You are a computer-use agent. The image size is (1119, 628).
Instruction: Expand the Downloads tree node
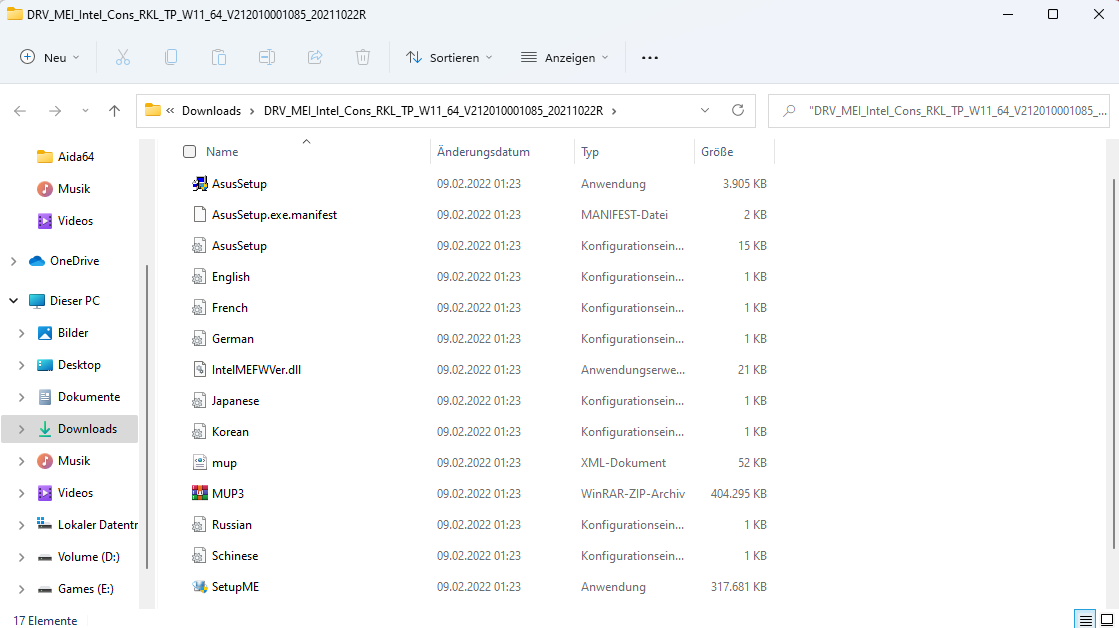tap(21, 430)
